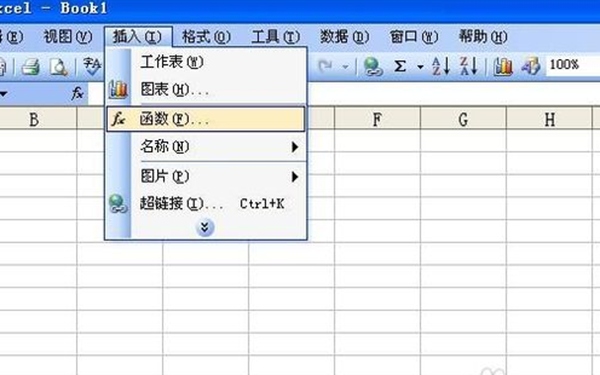Screen dimensions: 600x375
Task: Click the Sort Ascending icon
Action: point(440,66)
